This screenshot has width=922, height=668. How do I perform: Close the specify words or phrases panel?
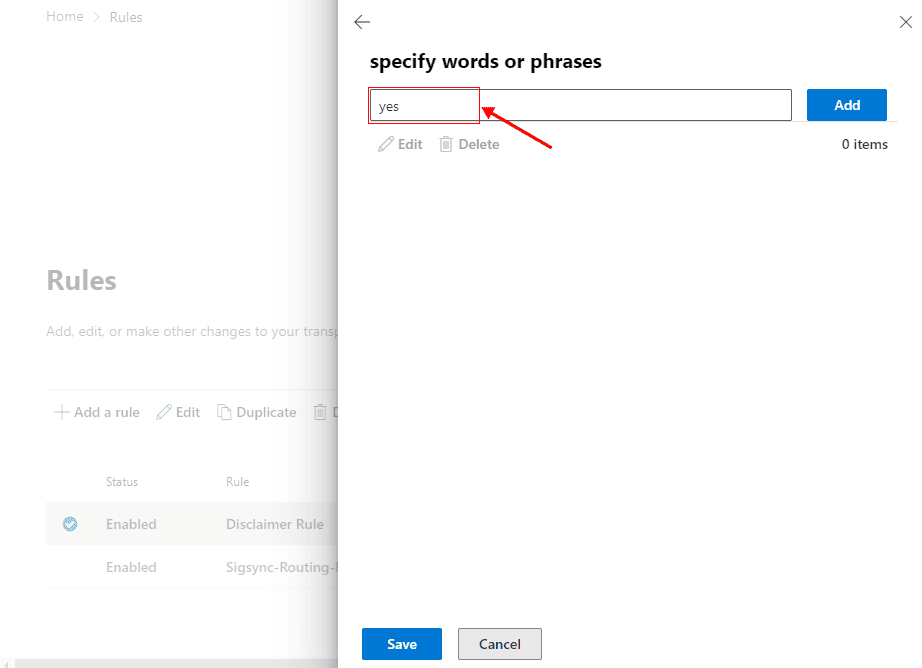905,22
